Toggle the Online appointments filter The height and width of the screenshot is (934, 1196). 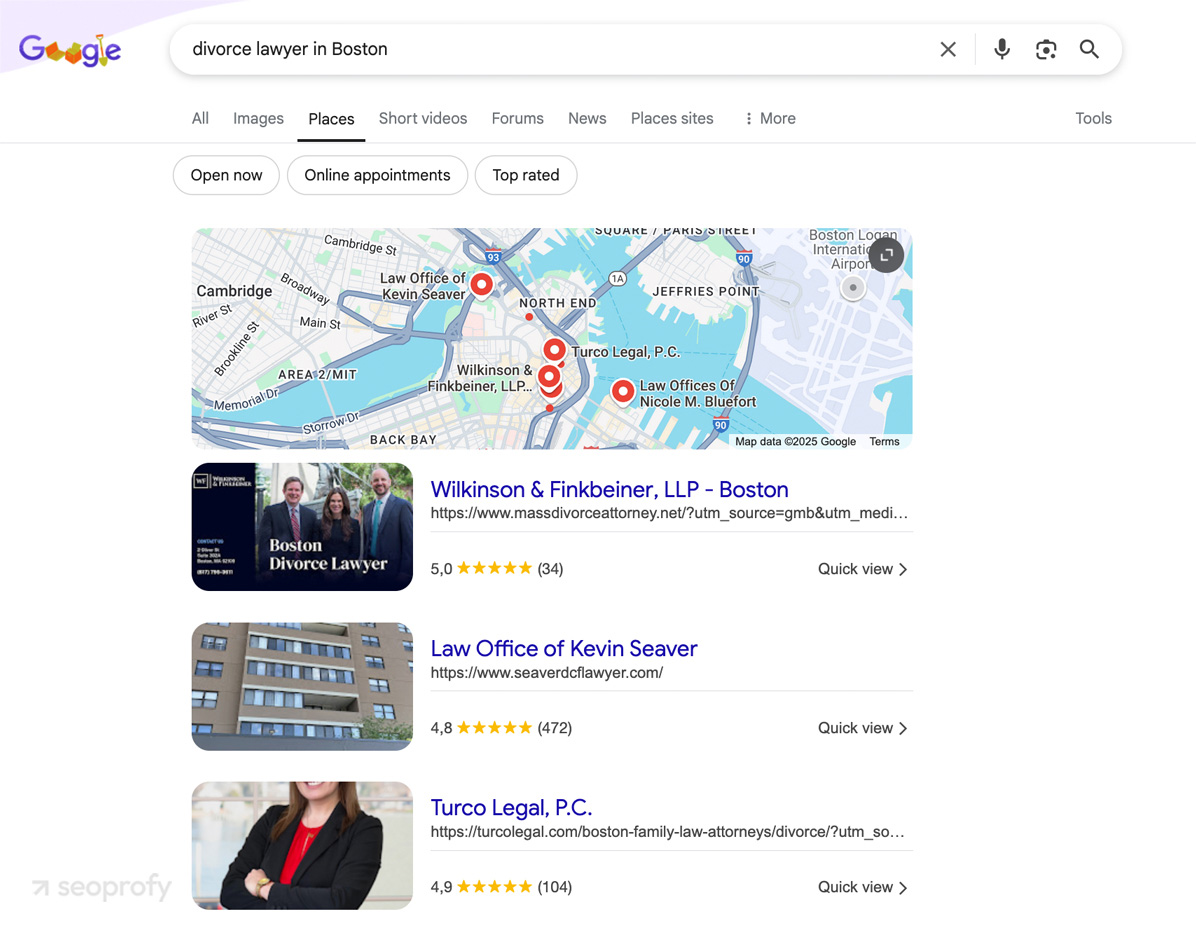point(377,175)
